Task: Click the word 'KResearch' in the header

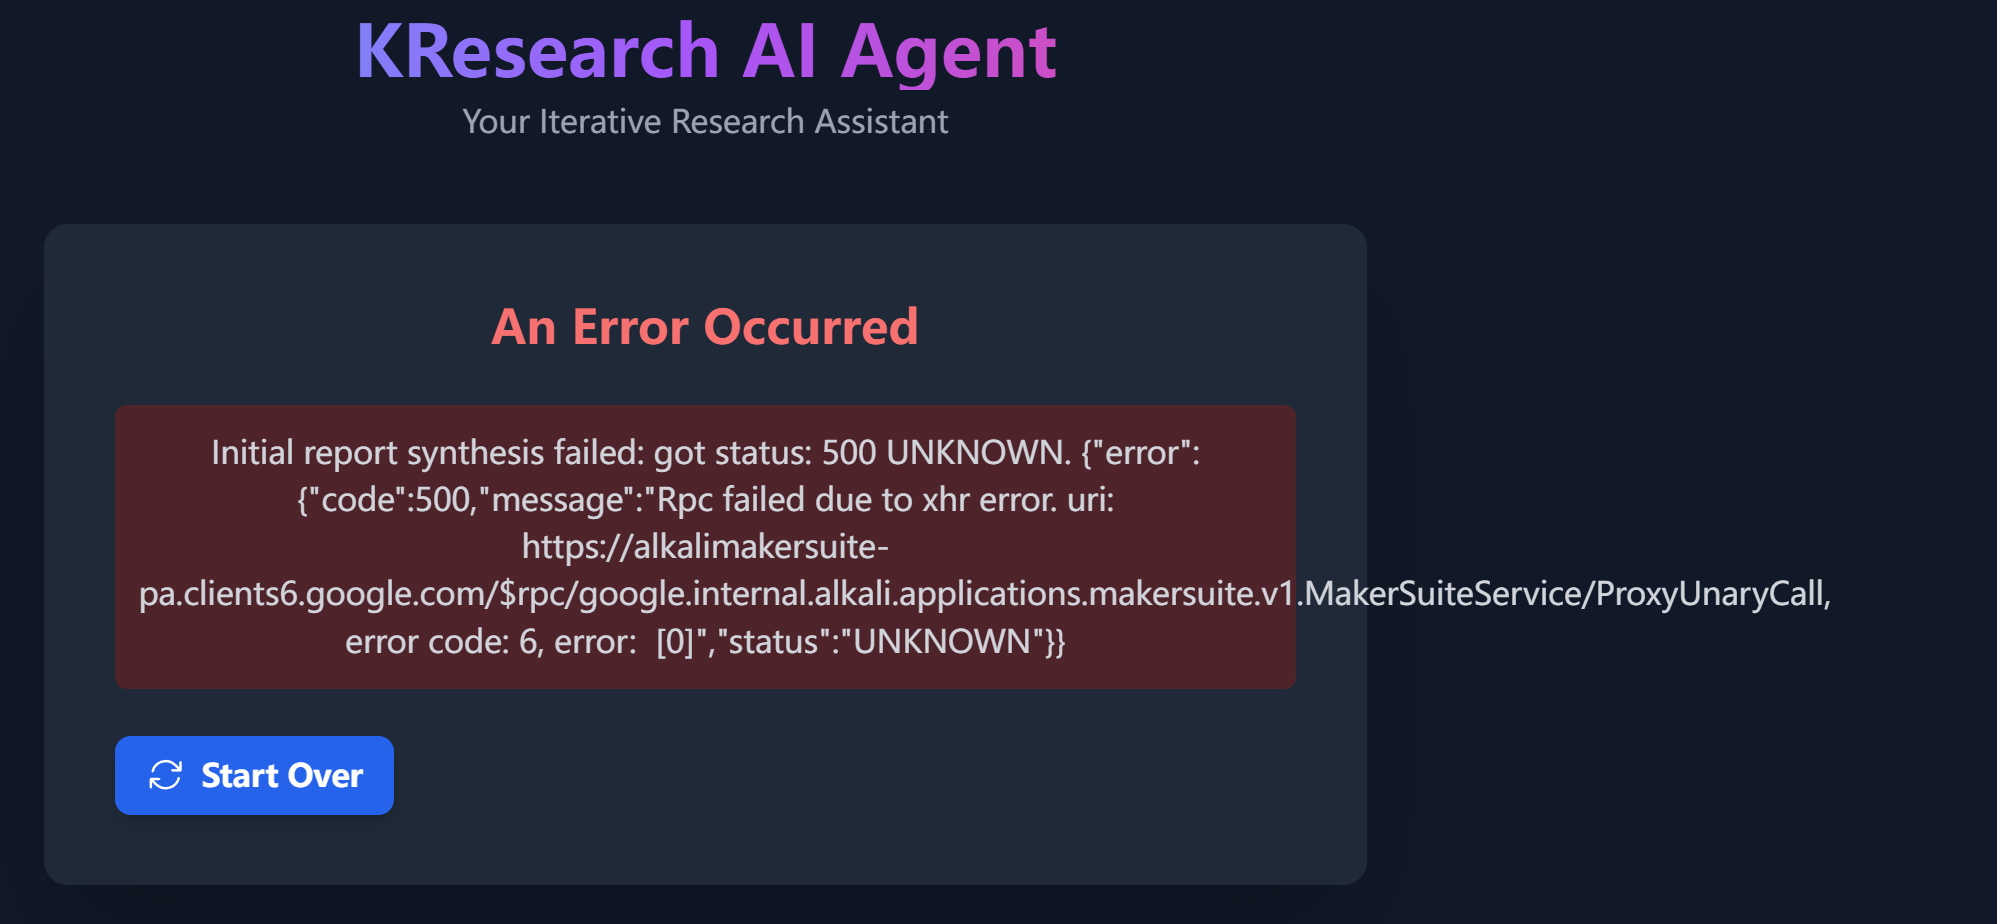Action: 538,51
